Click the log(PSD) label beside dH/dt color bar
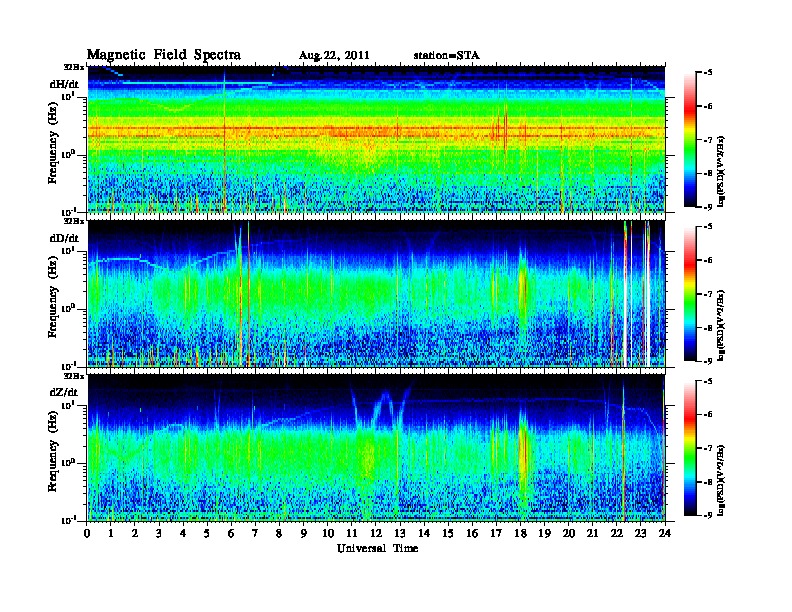The width and height of the screenshot is (792, 612). click(x=721, y=171)
